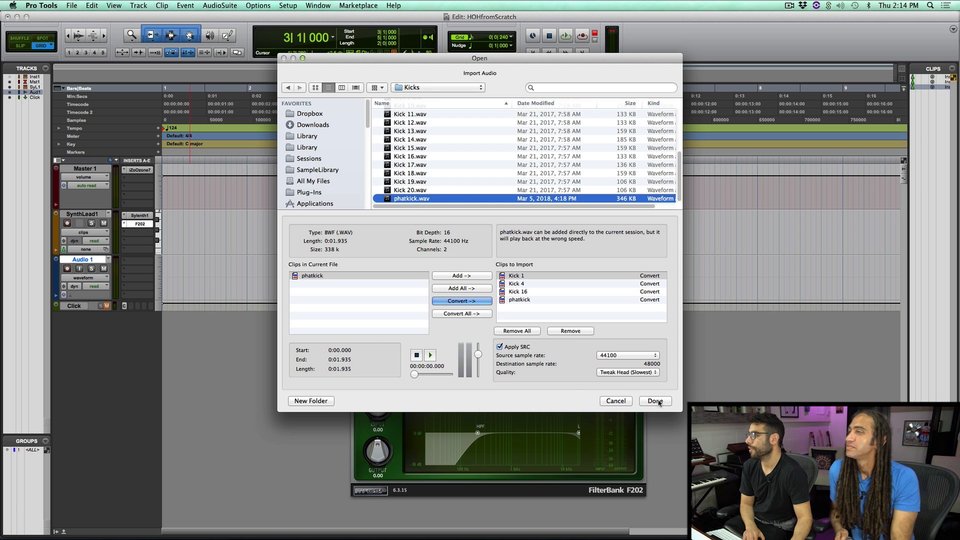Click the list view button in Open dialog
Image resolution: width=960 pixels, height=540 pixels.
click(329, 88)
